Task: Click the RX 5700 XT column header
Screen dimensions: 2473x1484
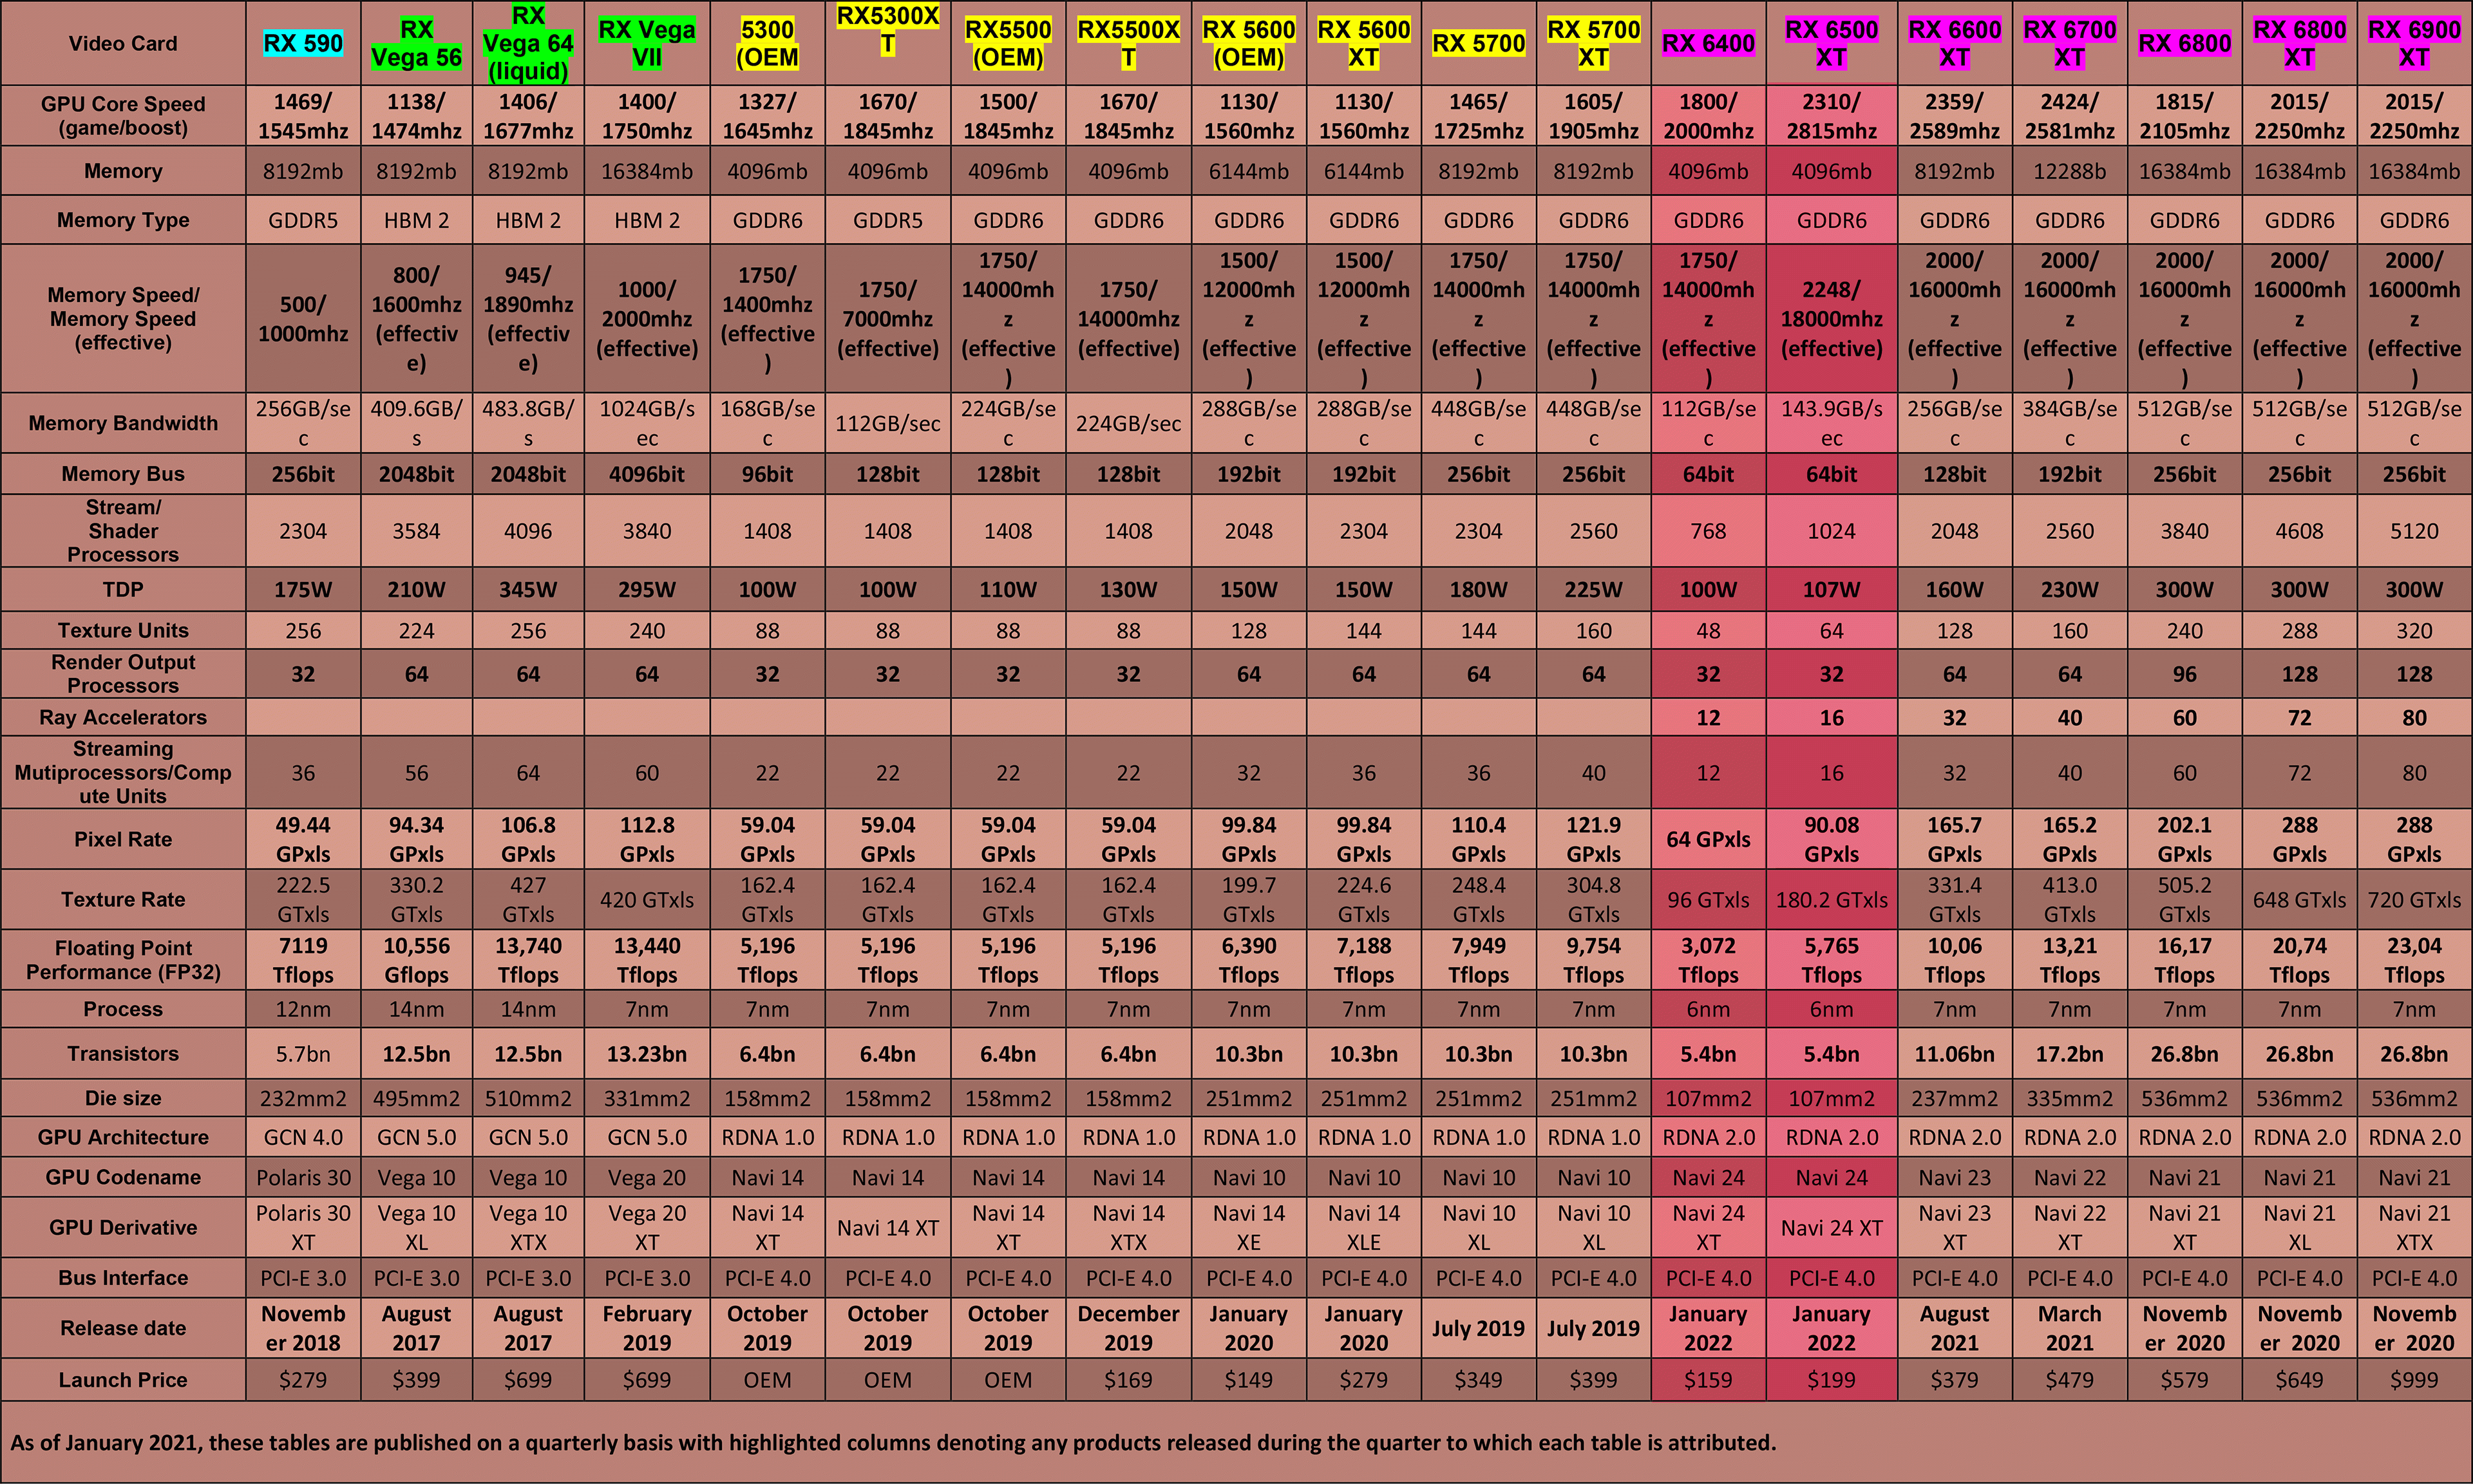Action: tap(1593, 43)
